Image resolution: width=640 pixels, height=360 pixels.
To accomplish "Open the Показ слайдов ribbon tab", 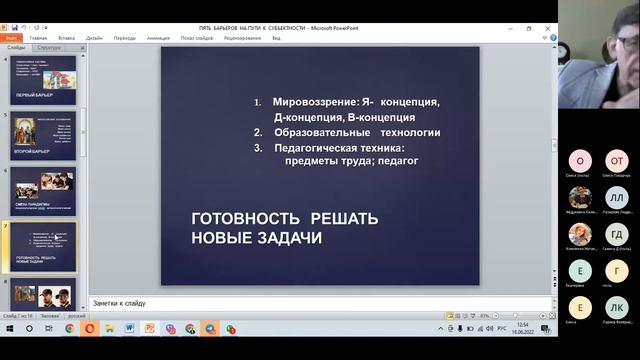I will click(x=197, y=38).
